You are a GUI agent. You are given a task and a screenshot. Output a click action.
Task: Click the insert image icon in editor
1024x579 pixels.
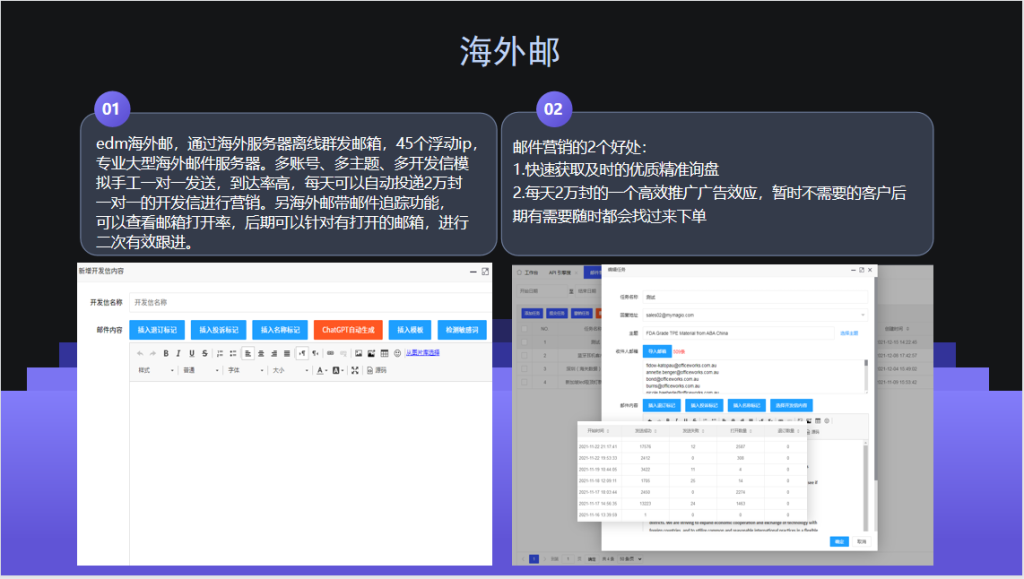pos(358,353)
